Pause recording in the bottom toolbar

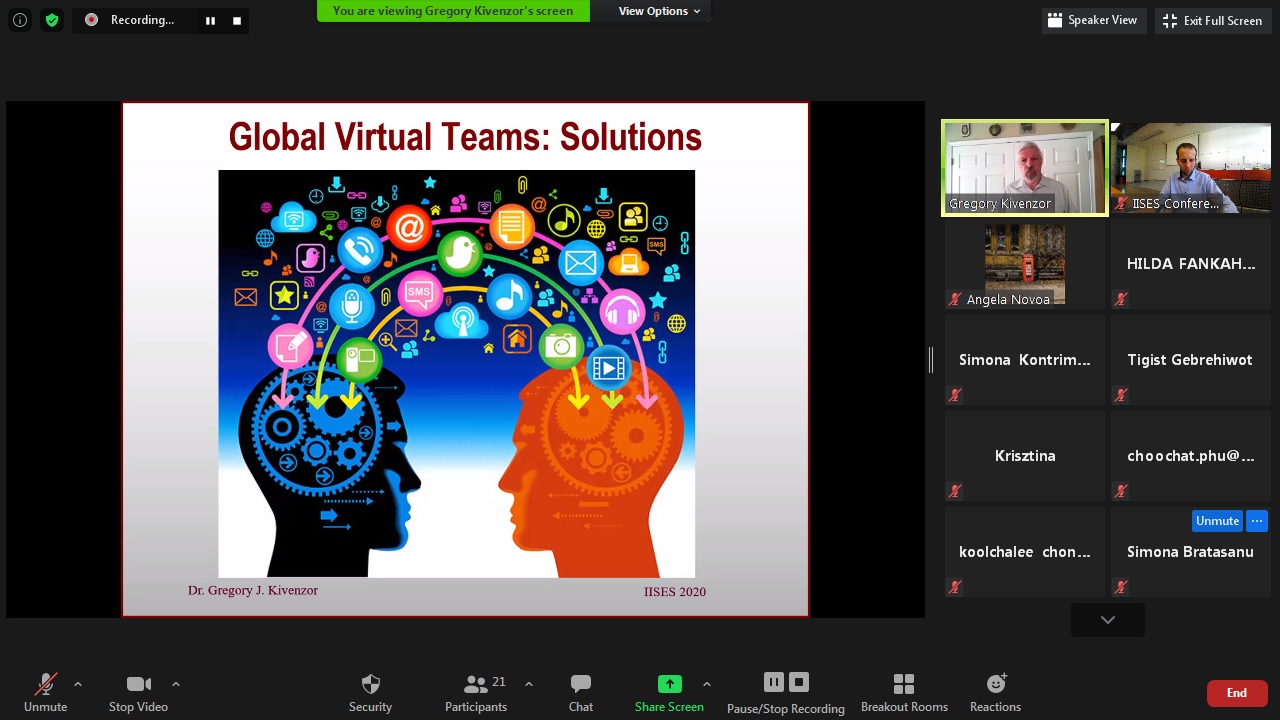pos(774,682)
